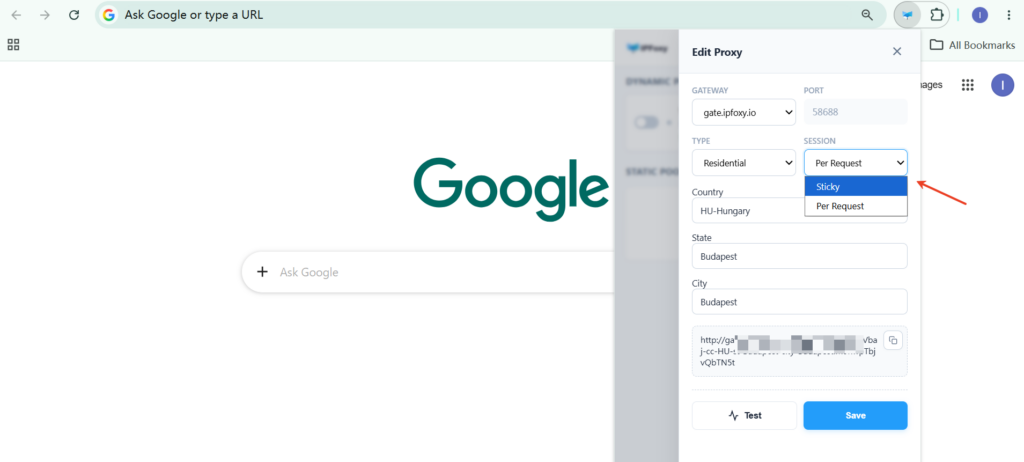Click the Edit Proxy heading

[x=717, y=52]
